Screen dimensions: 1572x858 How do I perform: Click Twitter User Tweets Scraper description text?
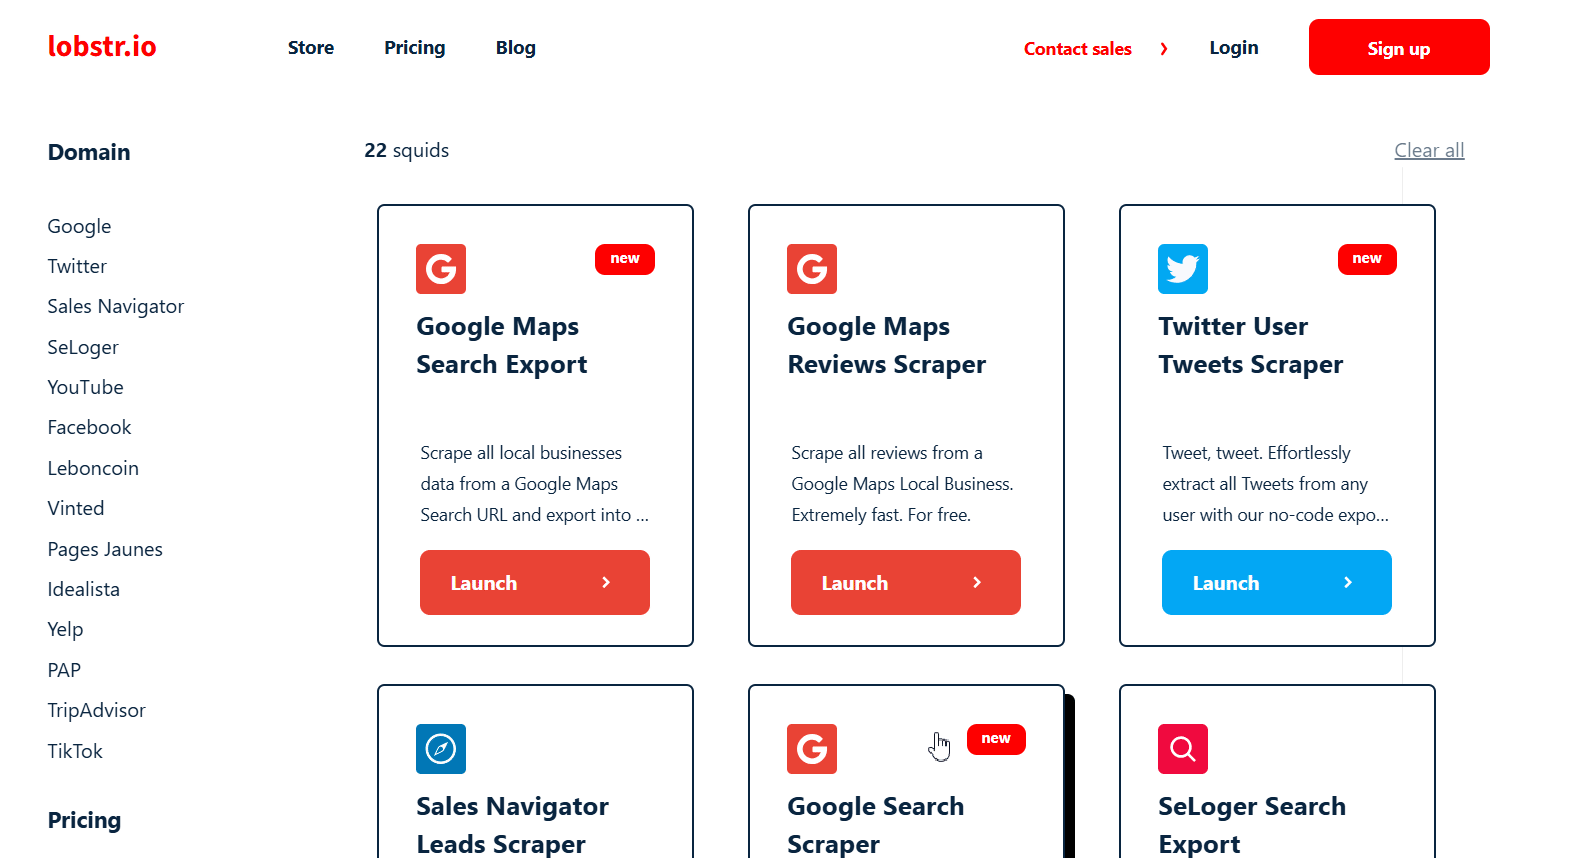[x=1276, y=484]
